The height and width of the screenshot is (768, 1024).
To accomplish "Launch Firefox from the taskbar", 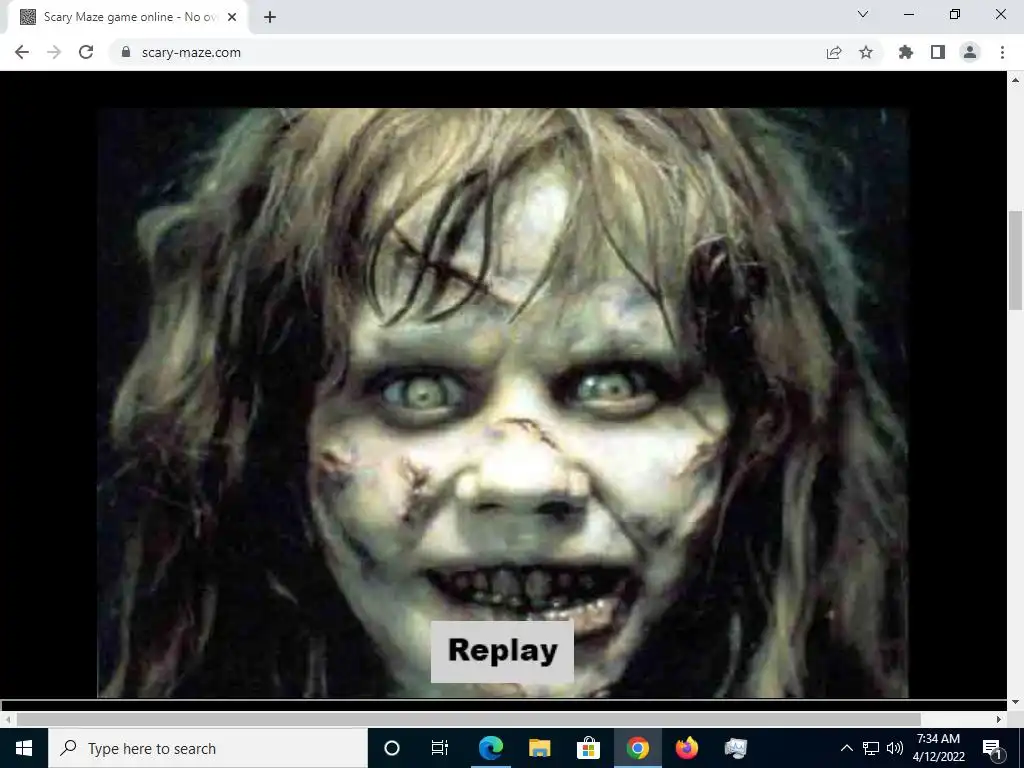I will coord(686,748).
